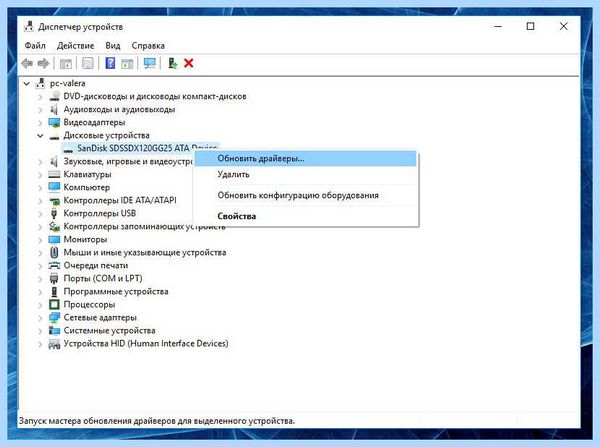The image size is (600, 447).
Task: Click the Очереди печати printer icon
Action: (x=54, y=266)
